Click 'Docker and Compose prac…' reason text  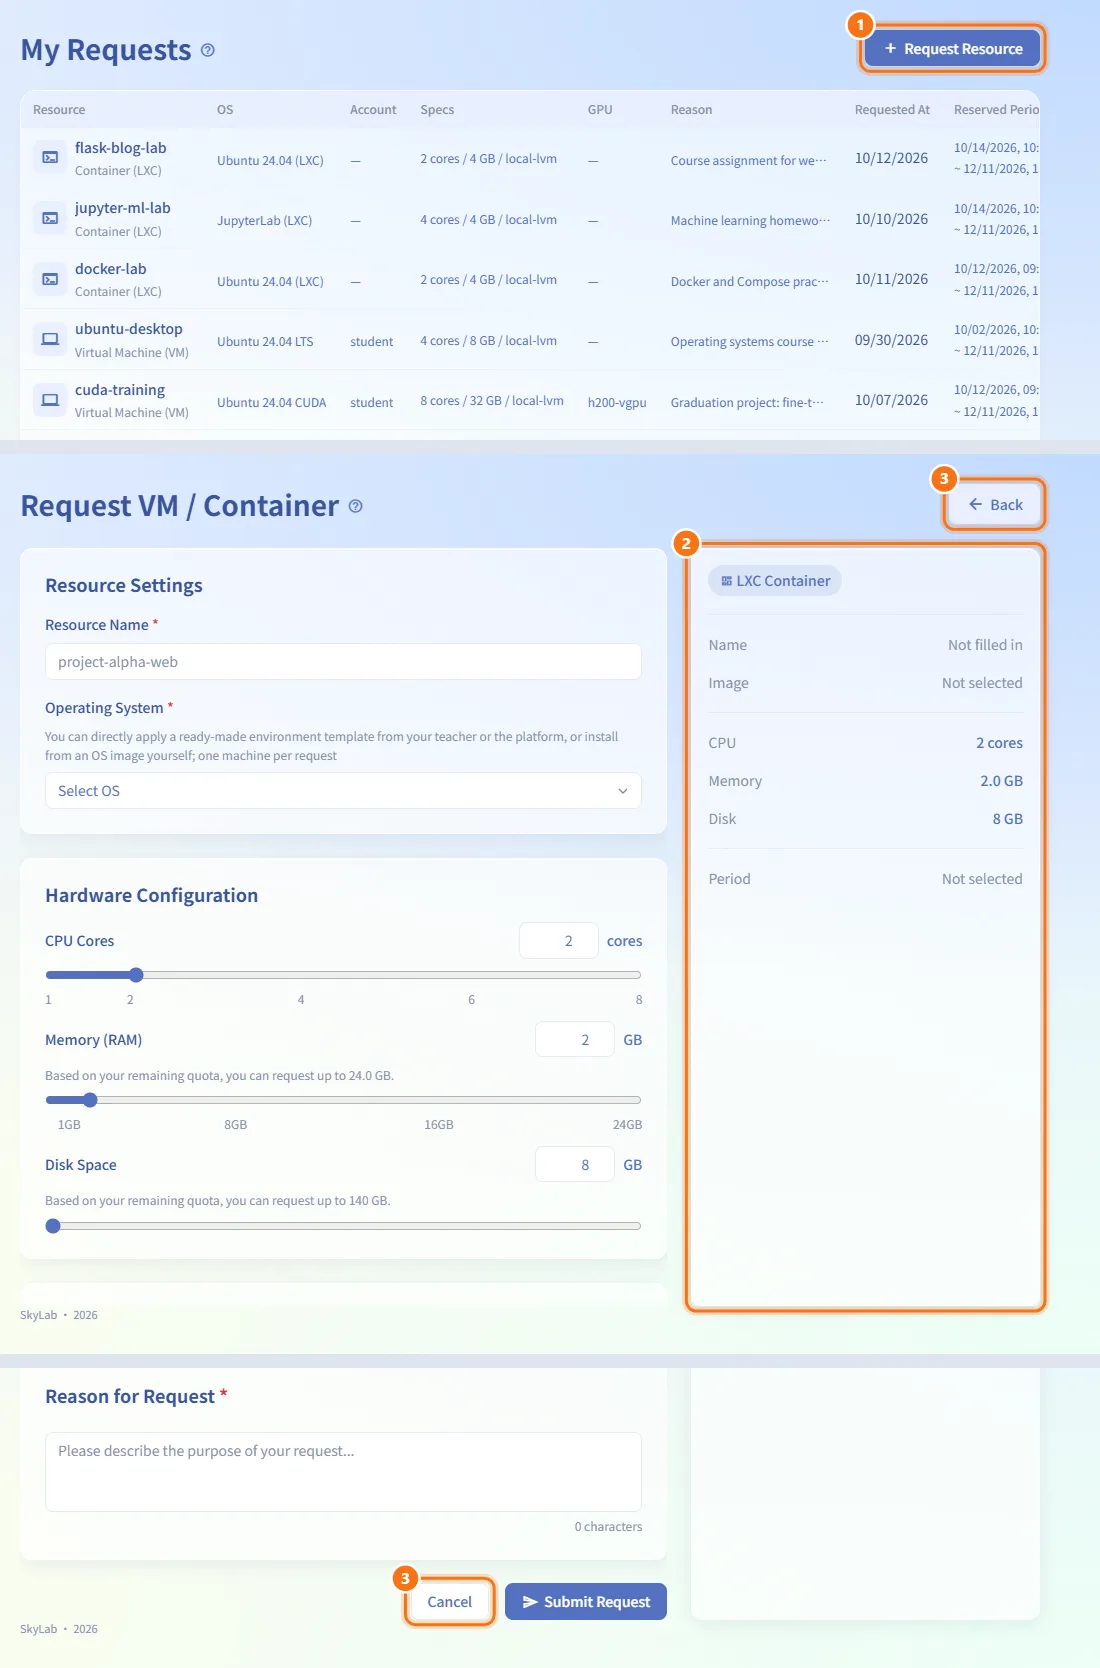point(750,282)
